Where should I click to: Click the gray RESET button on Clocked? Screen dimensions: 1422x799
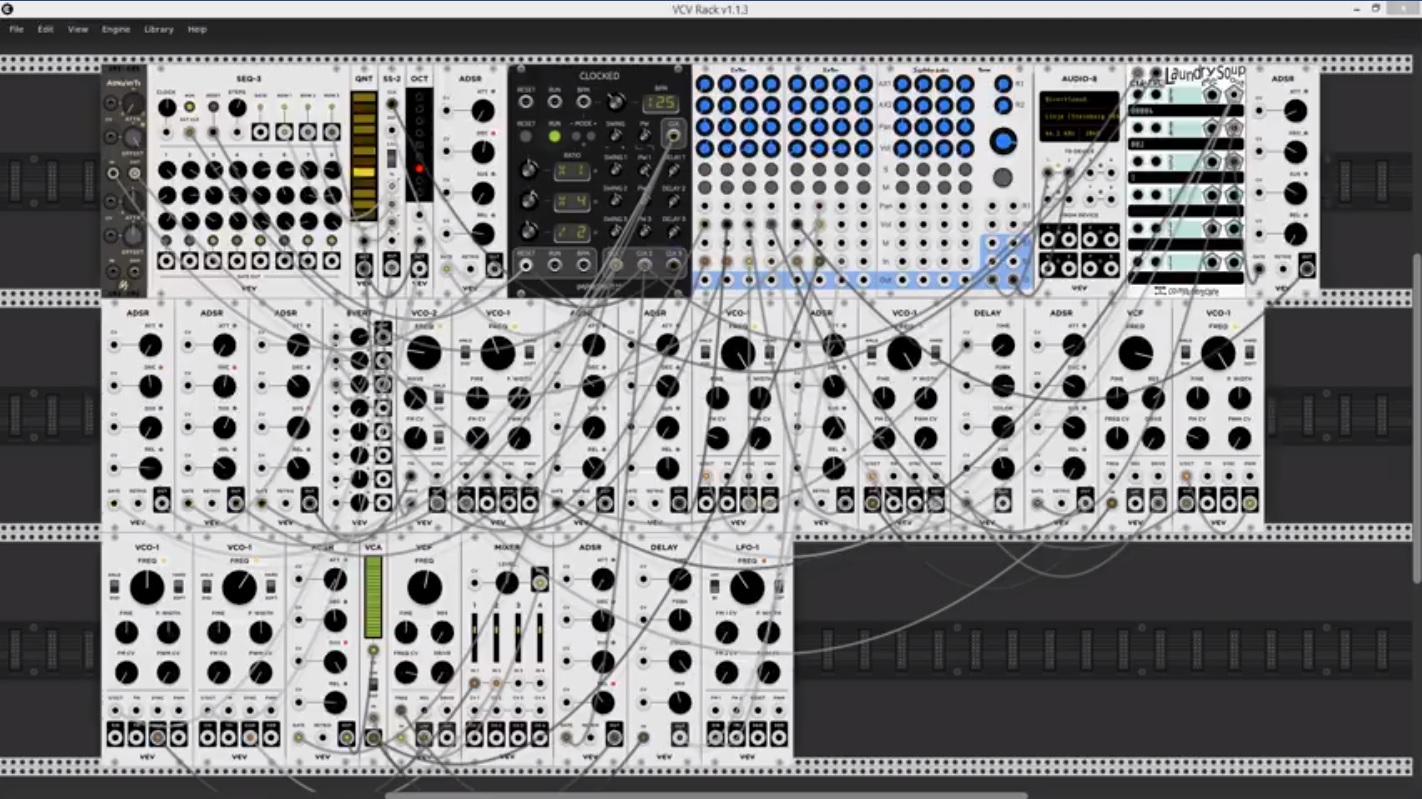click(526, 136)
